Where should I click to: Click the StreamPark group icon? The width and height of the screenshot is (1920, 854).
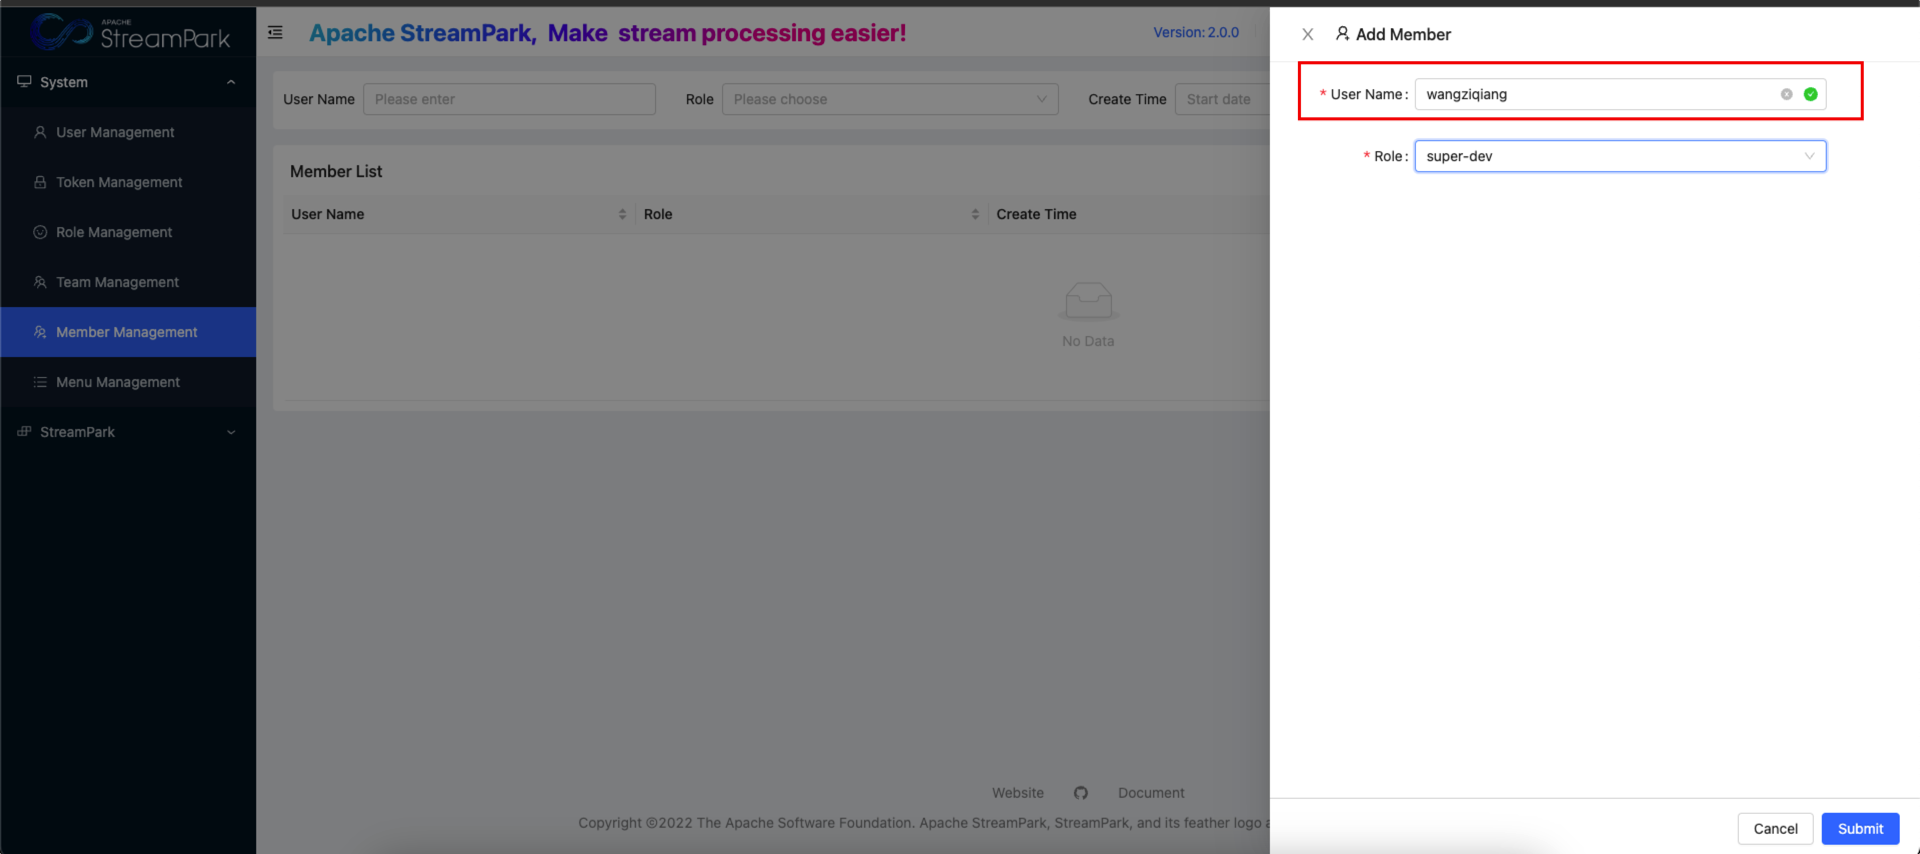click(24, 432)
